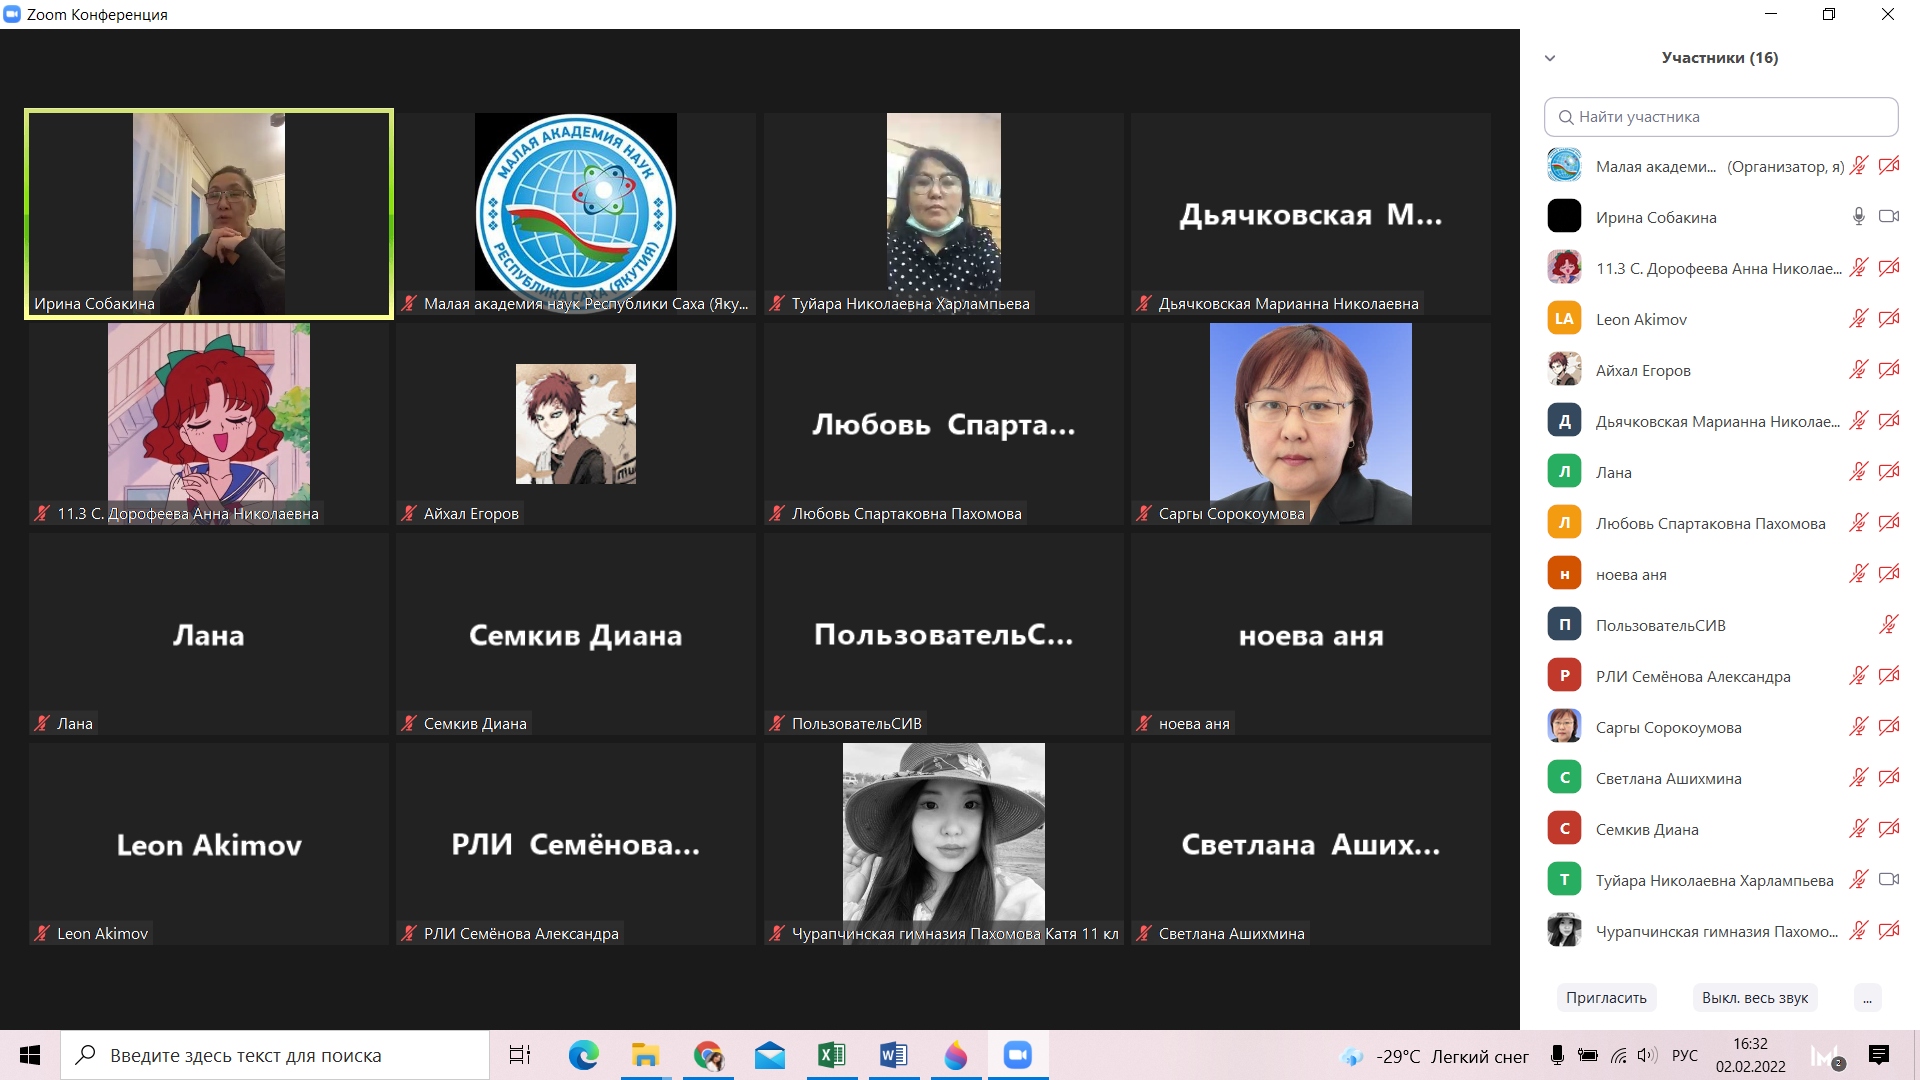This screenshot has height=1080, width=1920.
Task: Click the Zoom icon in the taskbar
Action: pyautogui.click(x=1017, y=1055)
